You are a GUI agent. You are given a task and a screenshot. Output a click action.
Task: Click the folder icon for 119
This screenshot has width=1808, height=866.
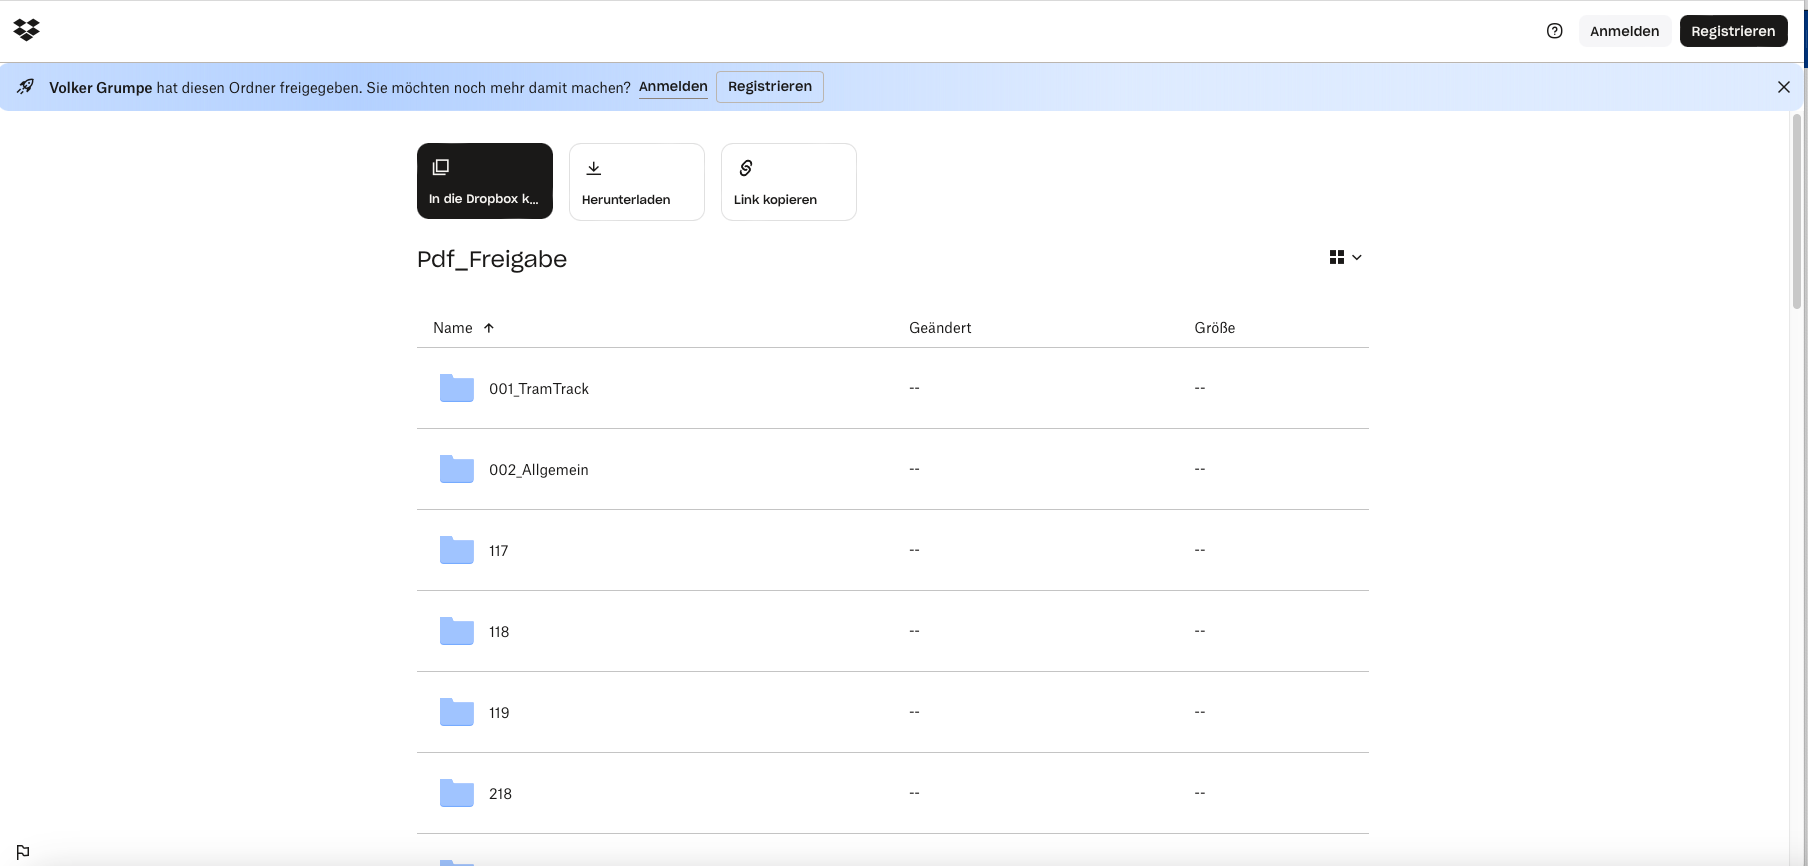pyautogui.click(x=457, y=712)
